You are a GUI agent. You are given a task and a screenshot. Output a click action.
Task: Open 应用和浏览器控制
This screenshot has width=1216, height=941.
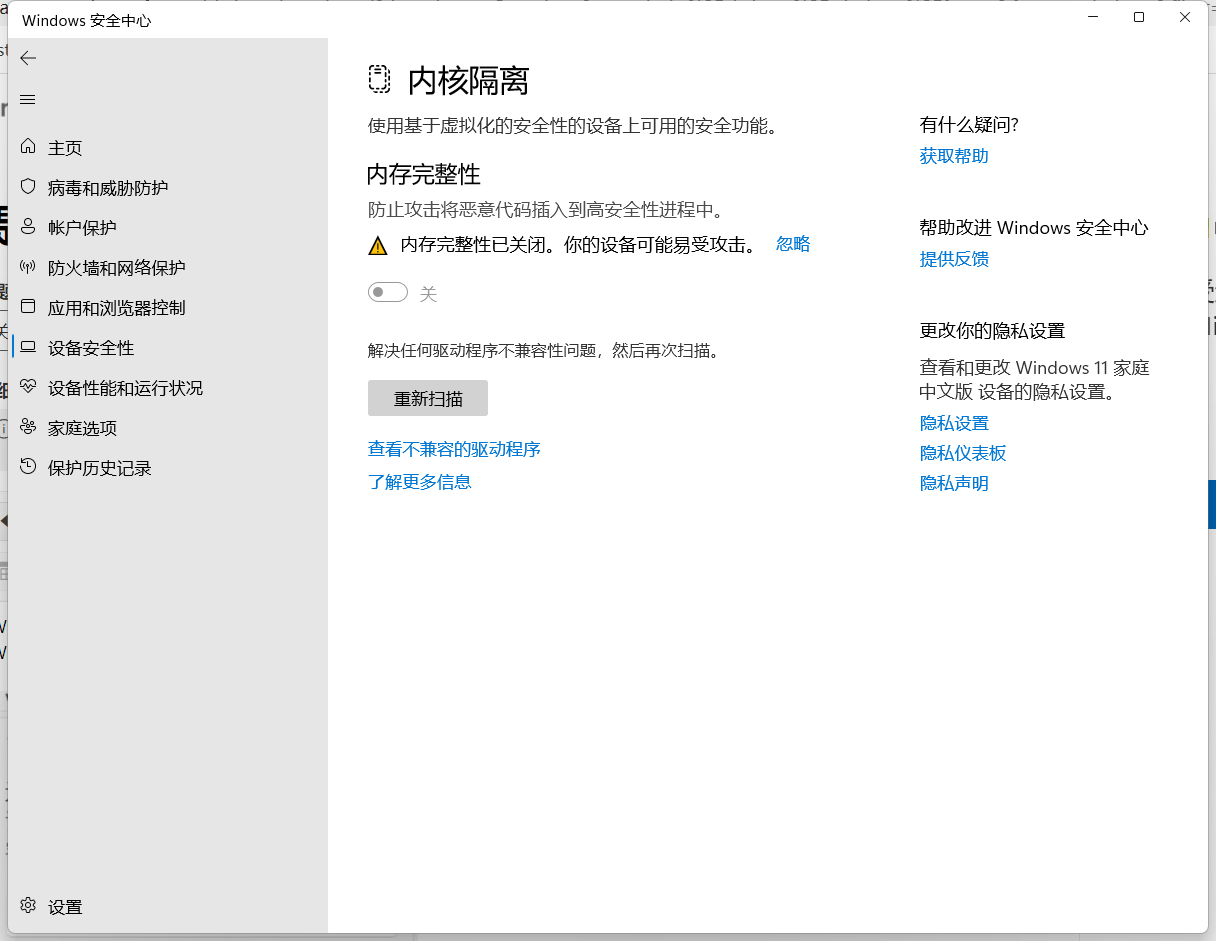(117, 308)
